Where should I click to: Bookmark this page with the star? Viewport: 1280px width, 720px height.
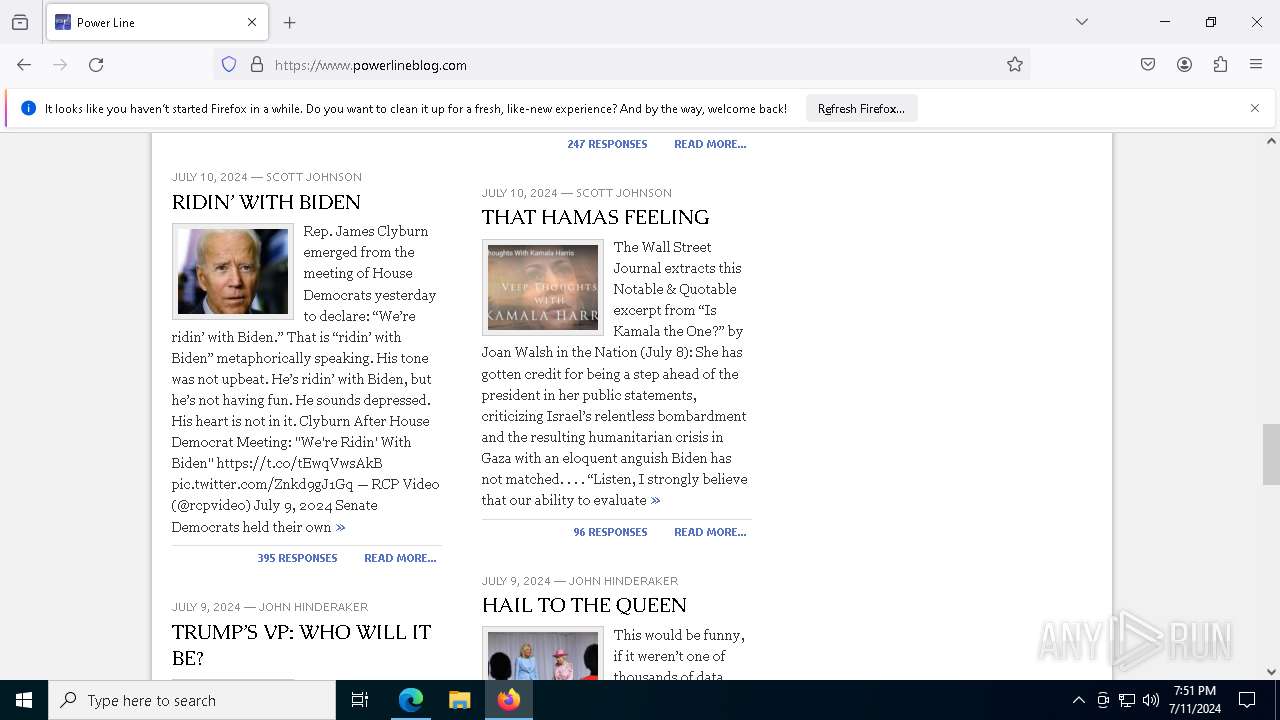pyautogui.click(x=1015, y=65)
